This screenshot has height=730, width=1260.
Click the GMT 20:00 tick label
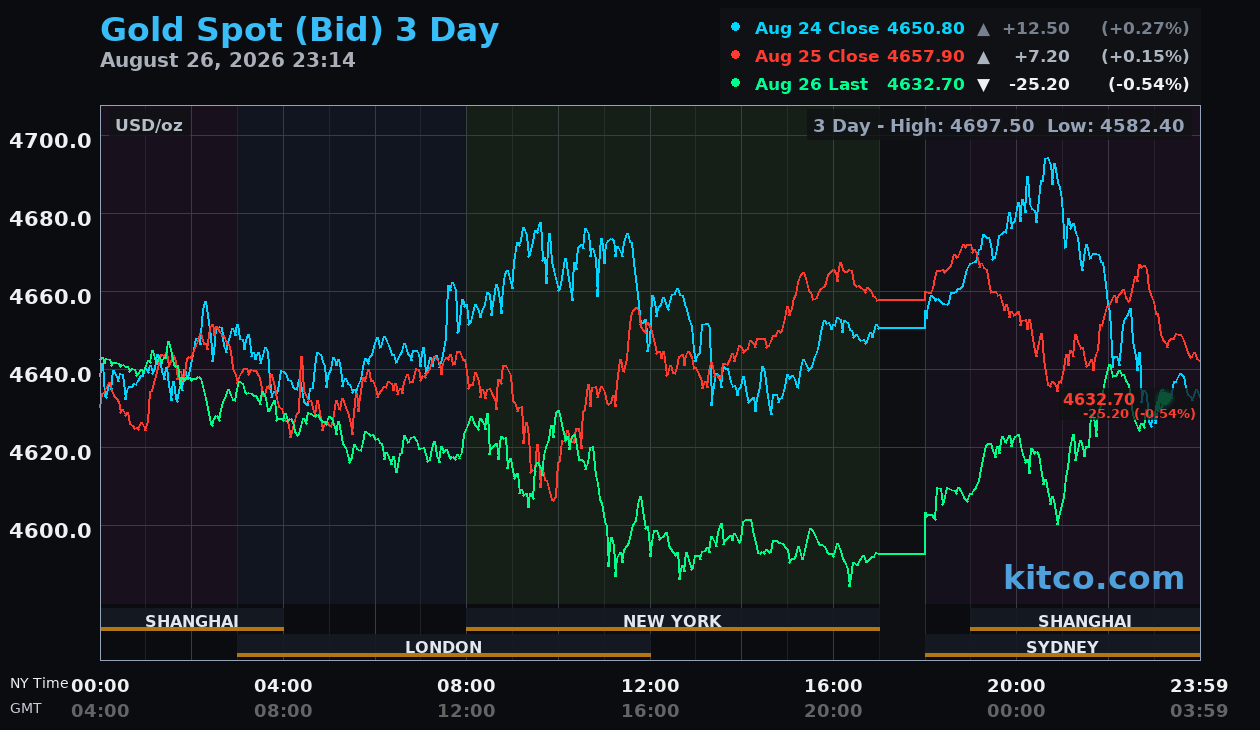click(x=833, y=711)
